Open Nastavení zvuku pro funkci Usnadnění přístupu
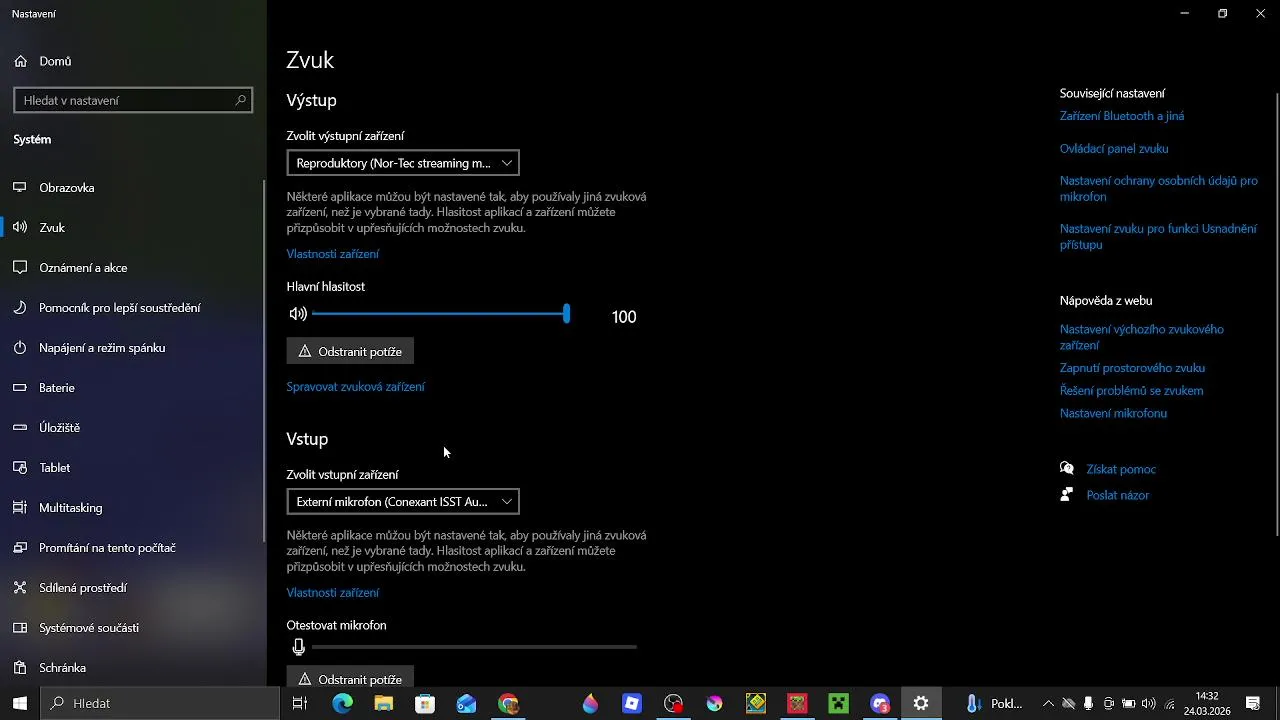1280x720 pixels. coord(1158,237)
